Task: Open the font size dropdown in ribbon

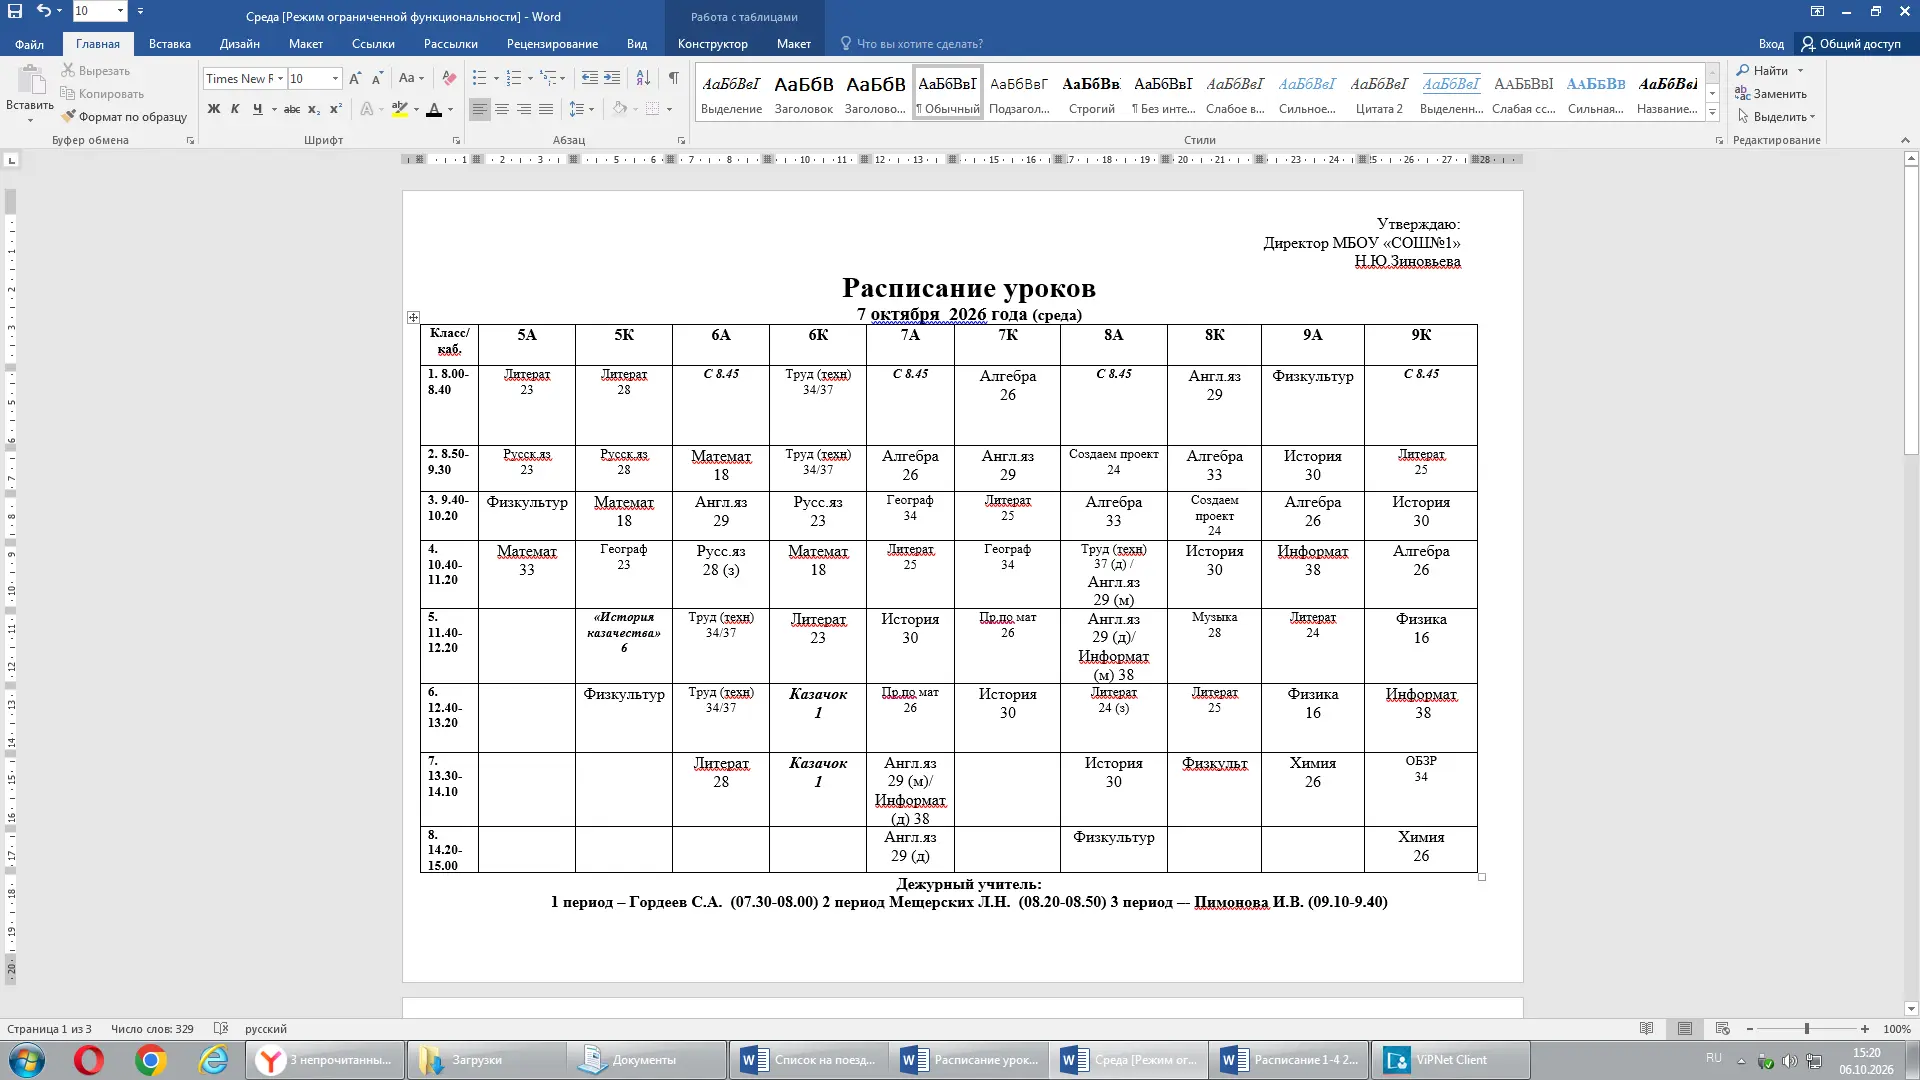Action: [335, 78]
